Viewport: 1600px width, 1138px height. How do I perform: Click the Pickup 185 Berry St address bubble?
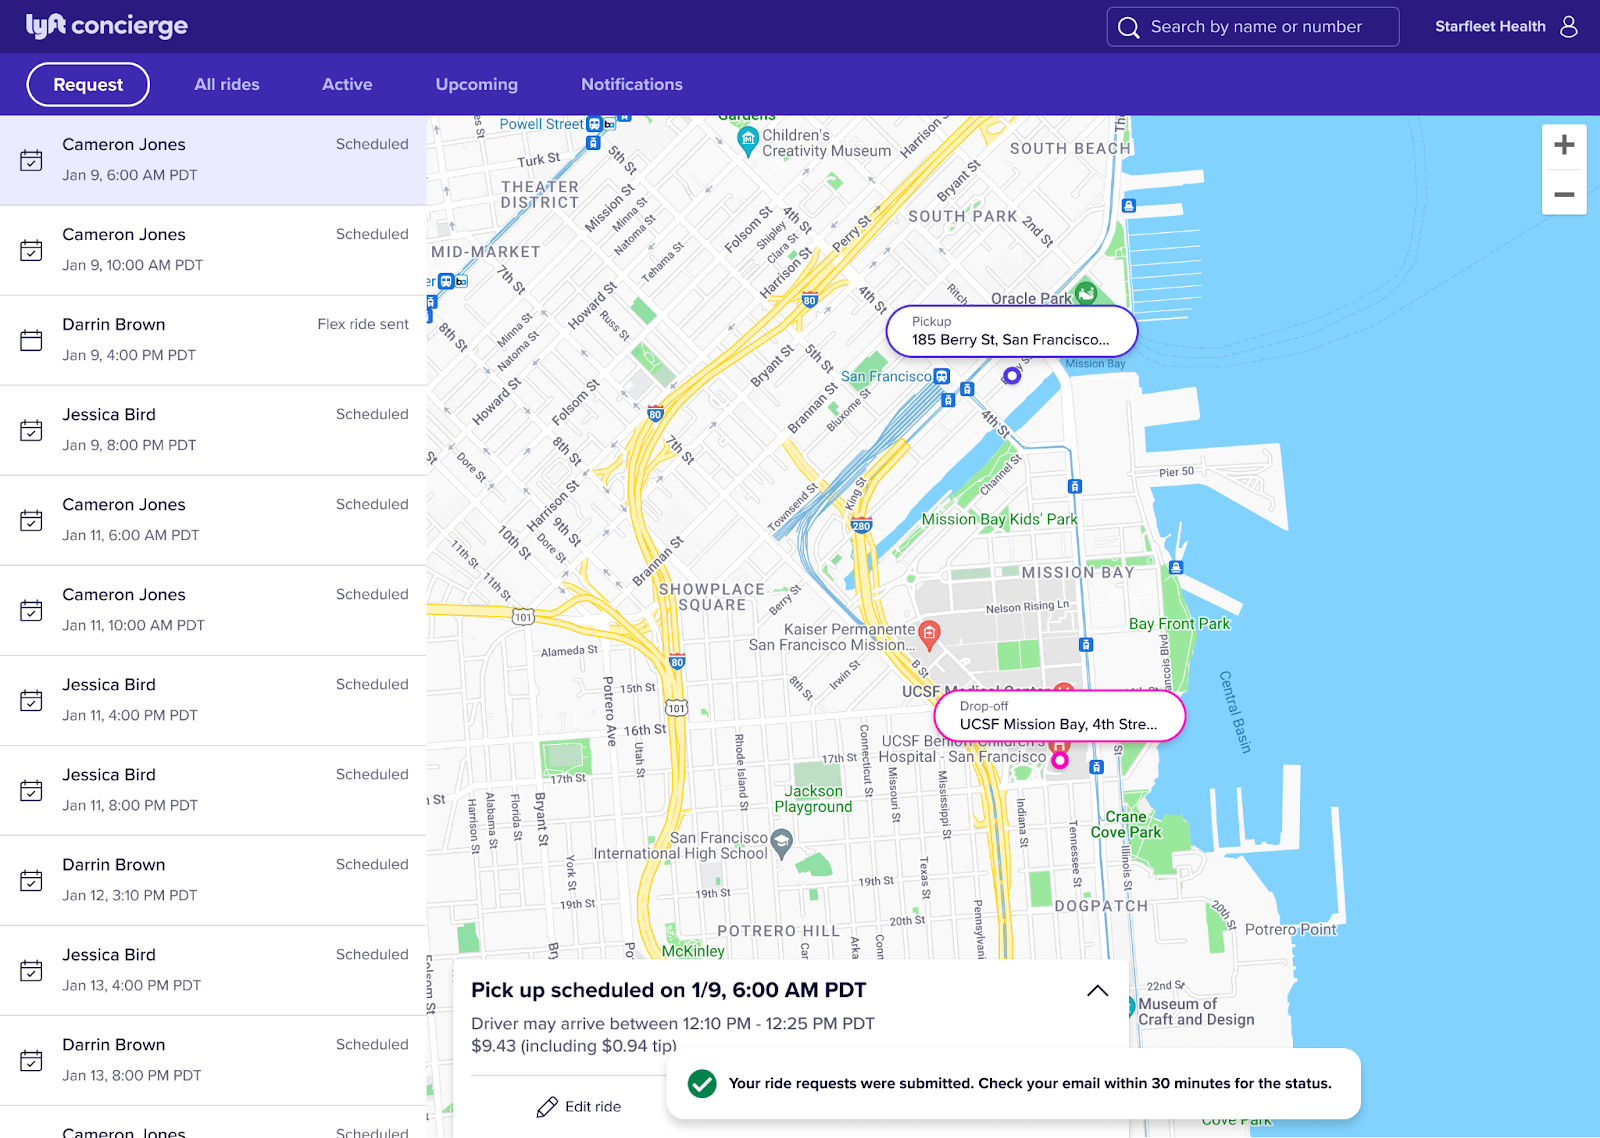[x=1012, y=331]
